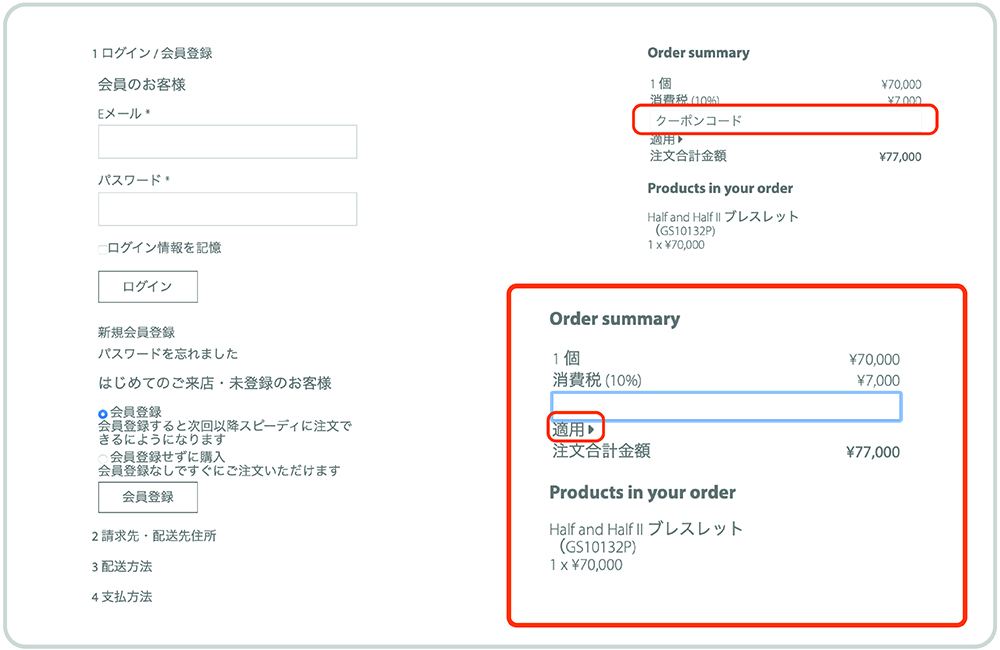Viewport: 1000px width, 650px height.
Task: Open the bracelet product name in the small summary
Action: pos(723,217)
